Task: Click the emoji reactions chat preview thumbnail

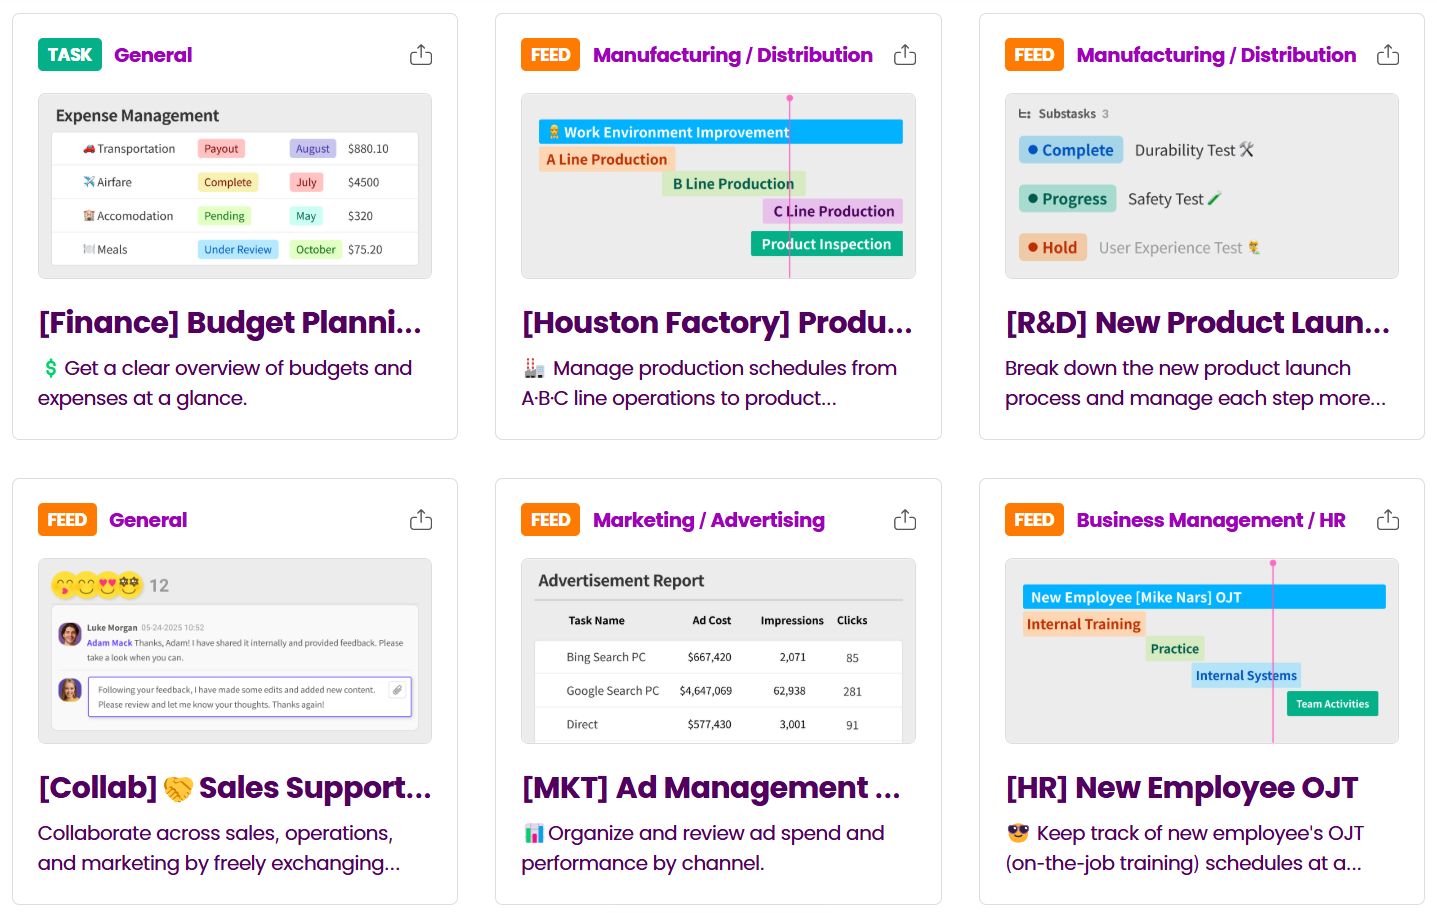Action: click(235, 651)
